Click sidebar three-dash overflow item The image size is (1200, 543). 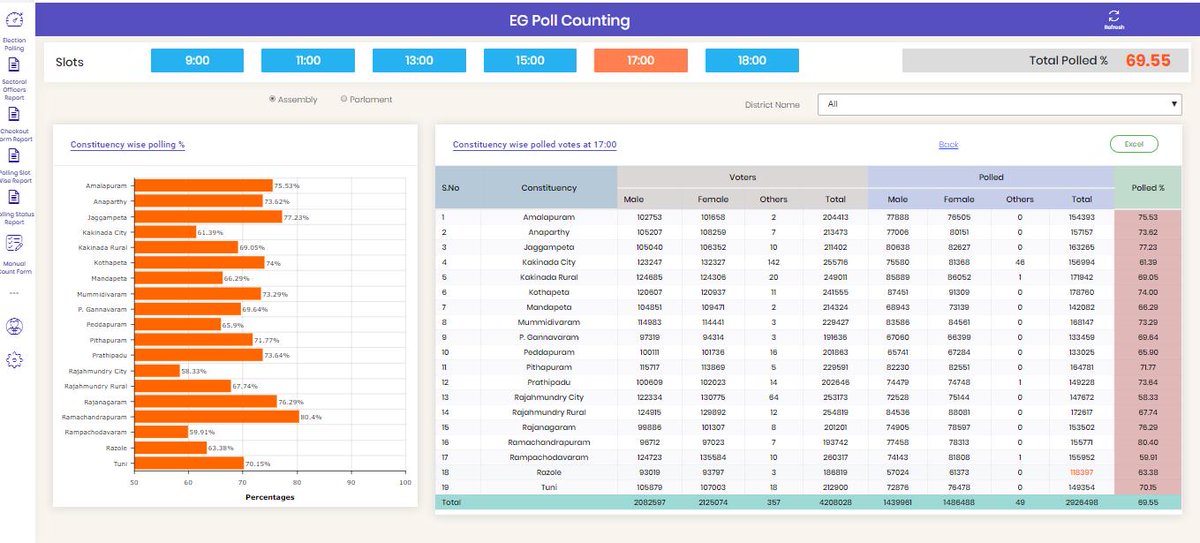pos(14,293)
